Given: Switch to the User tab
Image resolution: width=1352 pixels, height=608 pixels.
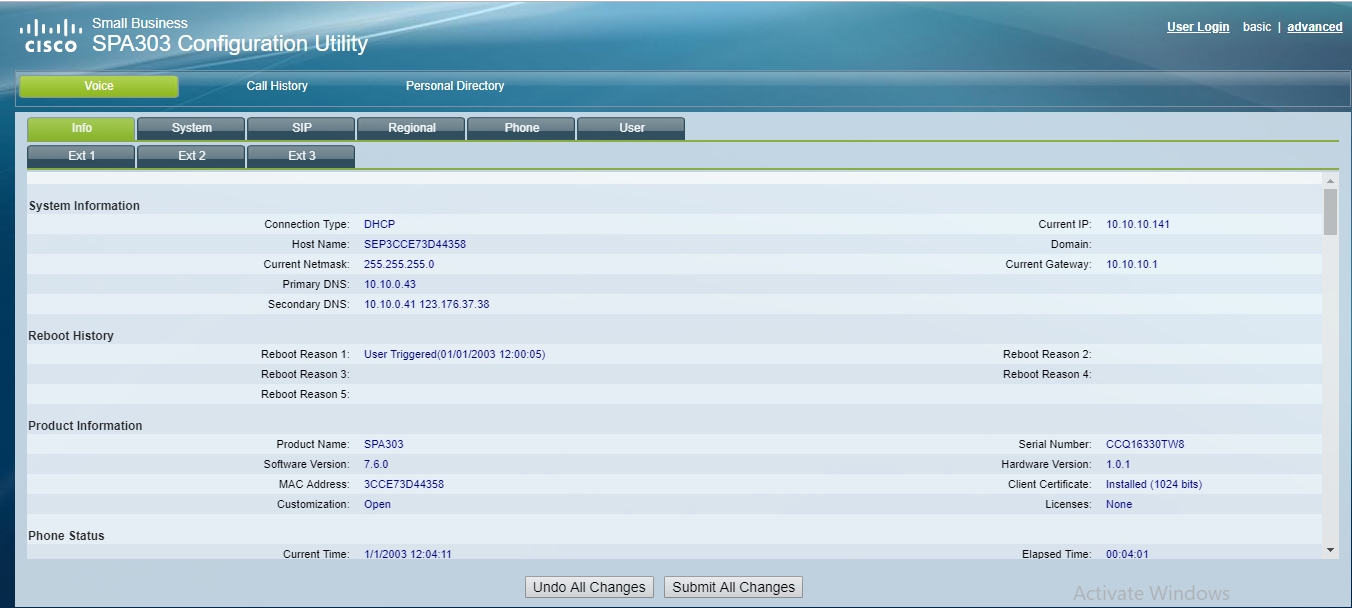Looking at the screenshot, I should click(x=631, y=128).
